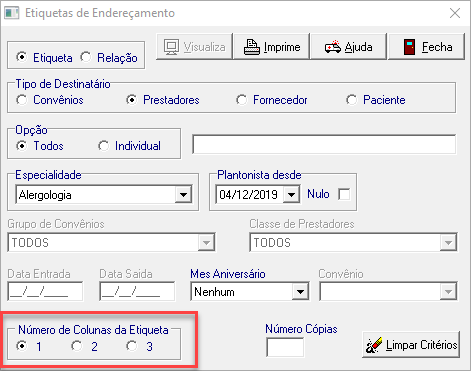Screen dimensions: 471x371
Task: Choose Paciente as recipient type
Action: click(x=352, y=100)
